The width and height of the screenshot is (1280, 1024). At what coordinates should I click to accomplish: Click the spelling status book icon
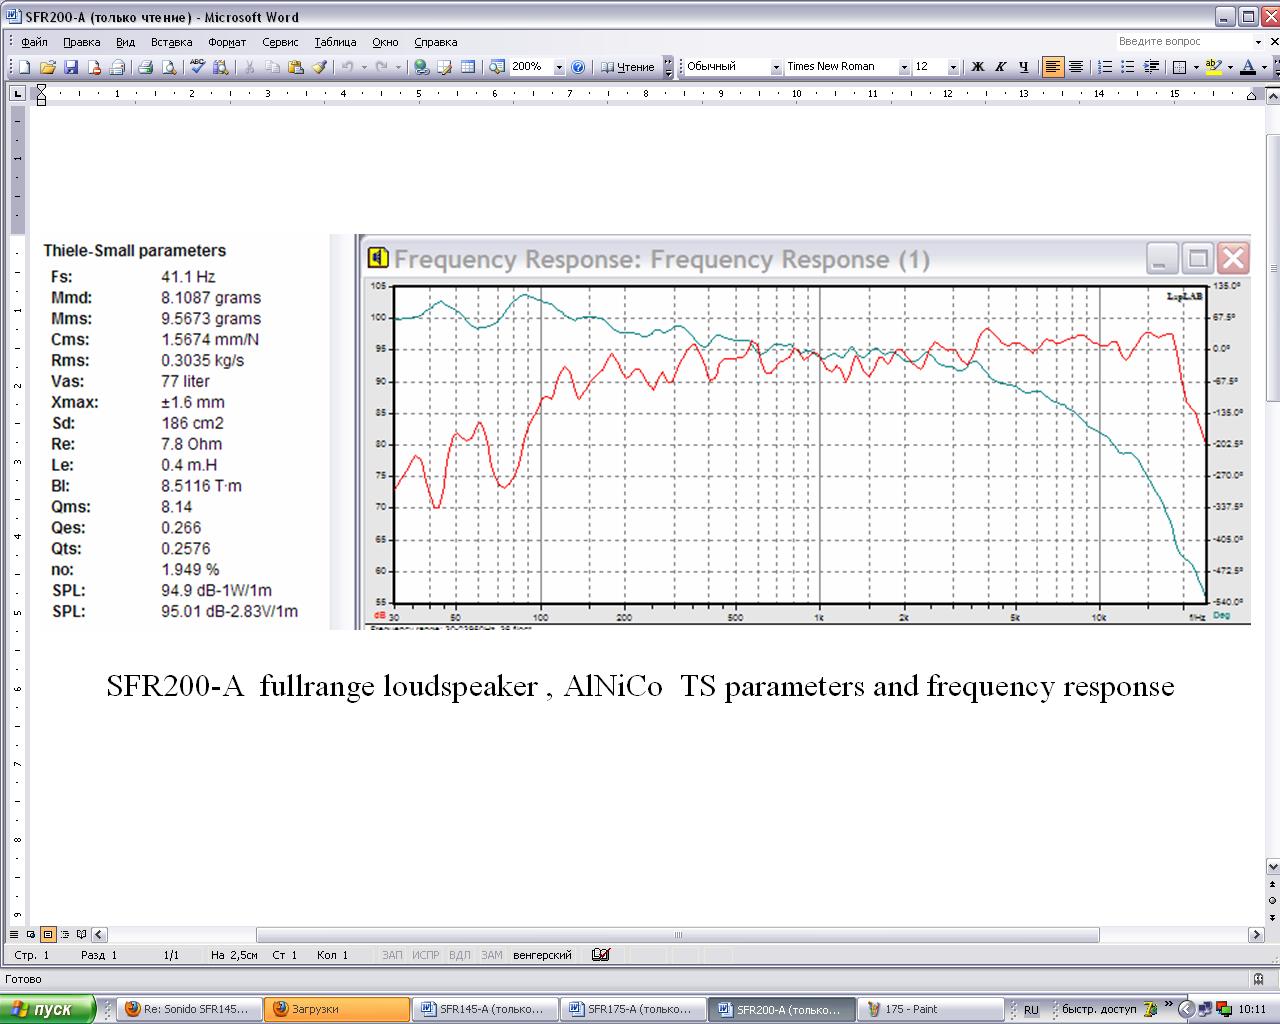pyautogui.click(x=600, y=955)
